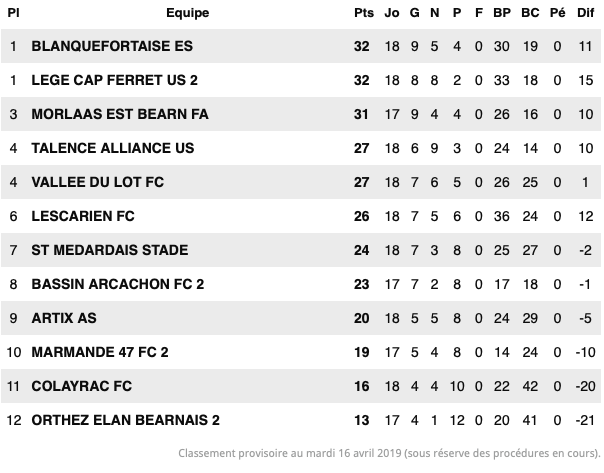
Task: Open LEGE CAP FERRET US 2 team
Action: [114, 80]
